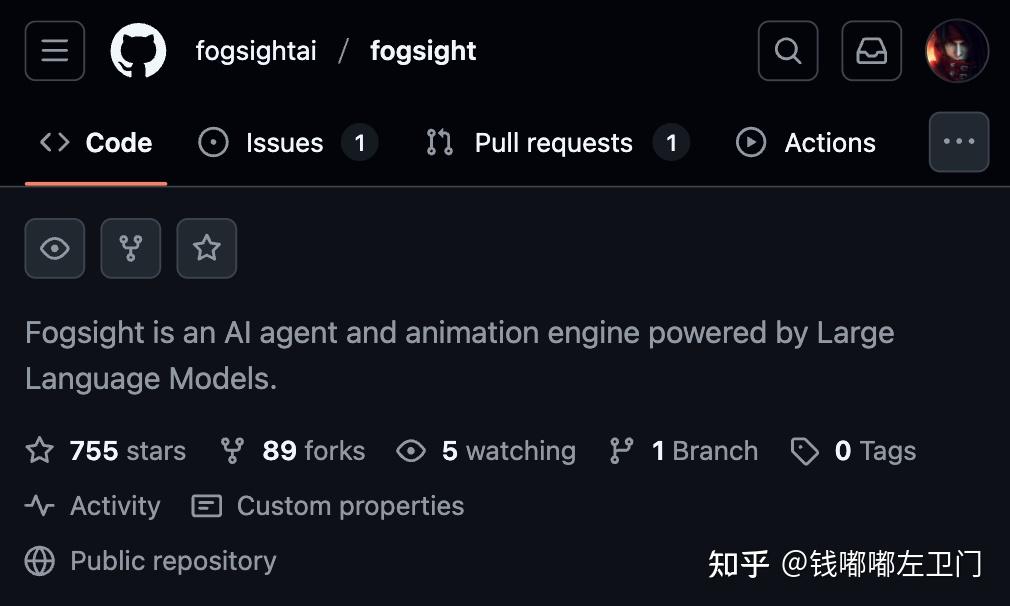The image size is (1010, 606).
Task: Open the hamburger navigation menu
Action: click(x=55, y=51)
